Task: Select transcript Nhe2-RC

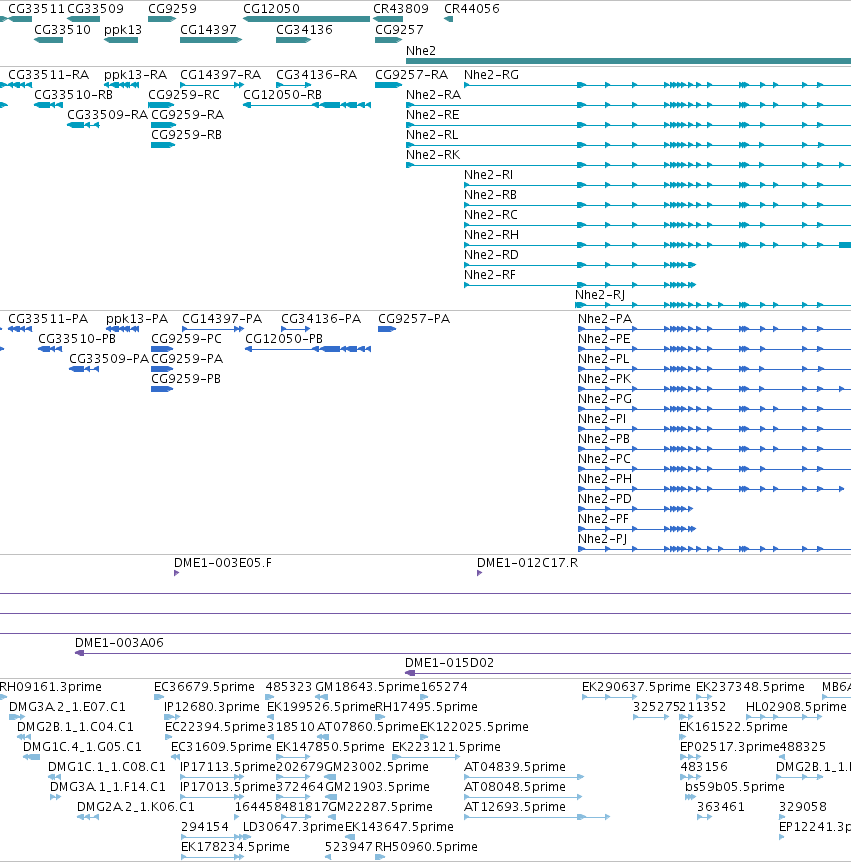Action: (490, 215)
